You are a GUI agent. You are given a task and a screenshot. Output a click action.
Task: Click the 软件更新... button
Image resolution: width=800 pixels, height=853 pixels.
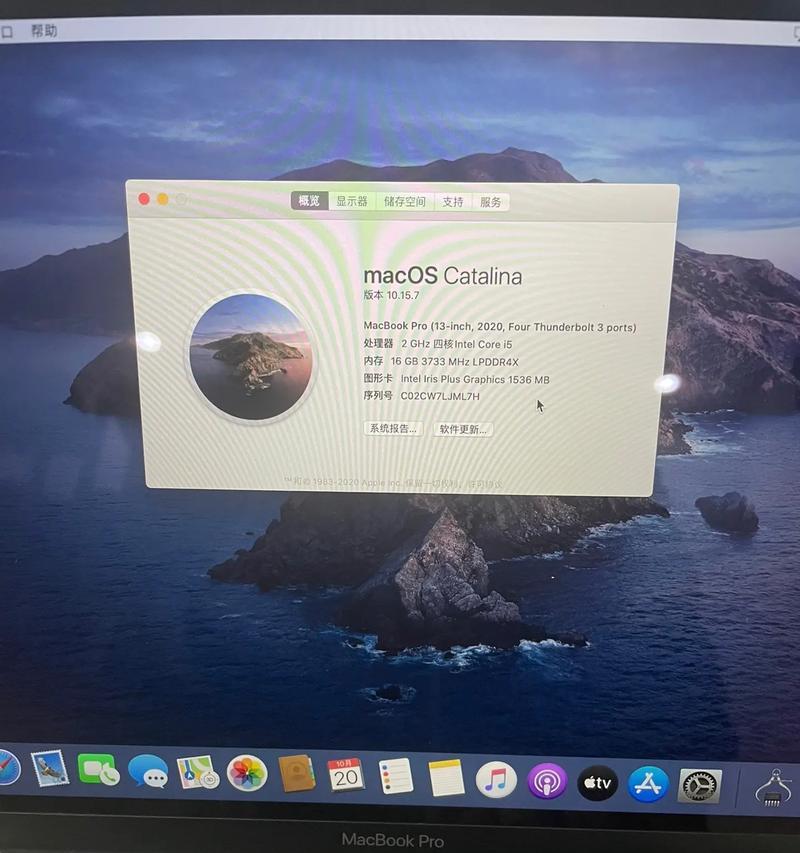463,429
